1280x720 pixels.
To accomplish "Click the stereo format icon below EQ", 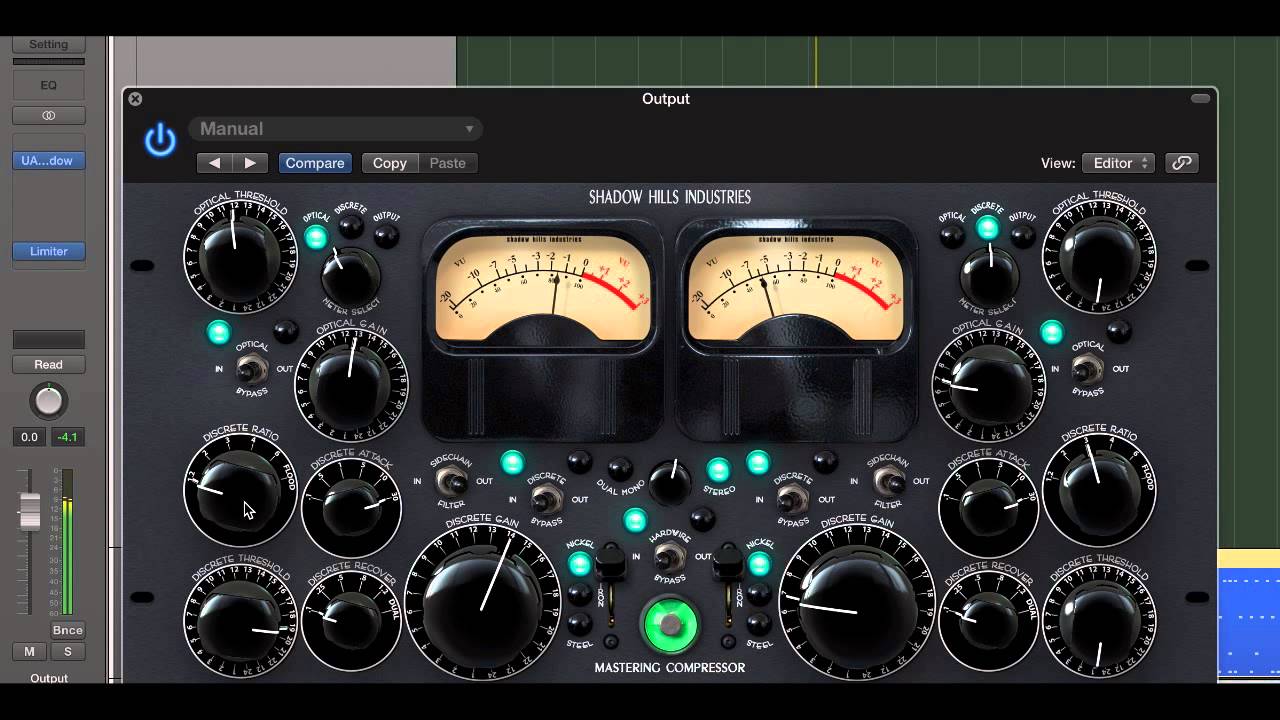I will 48,116.
